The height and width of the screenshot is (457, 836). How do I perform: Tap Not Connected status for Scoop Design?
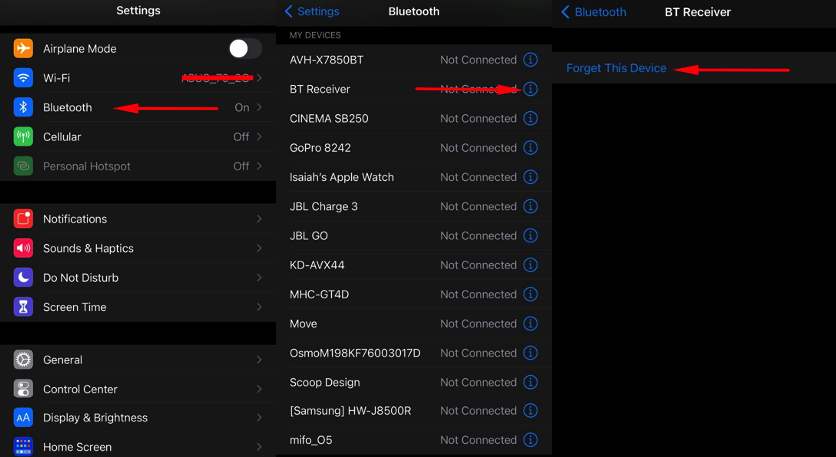pyautogui.click(x=478, y=382)
